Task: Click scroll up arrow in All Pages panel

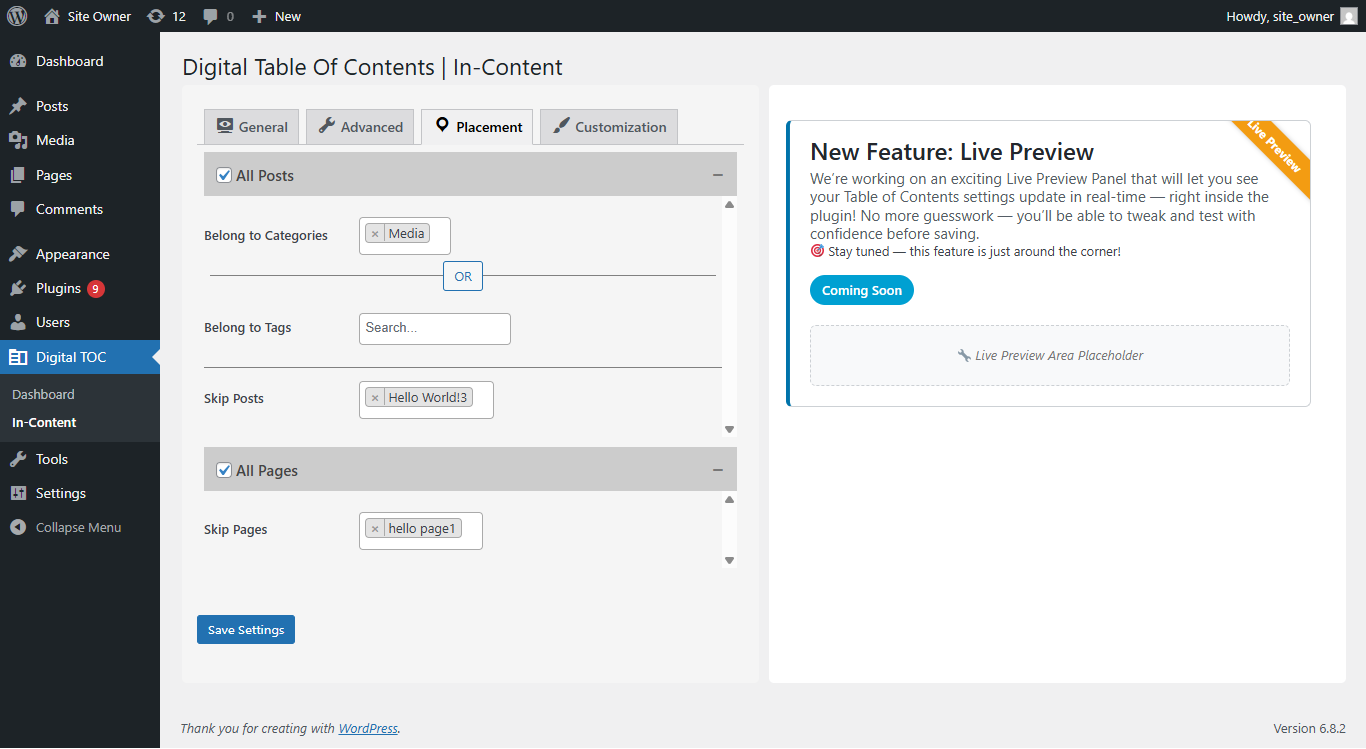Action: (729, 500)
